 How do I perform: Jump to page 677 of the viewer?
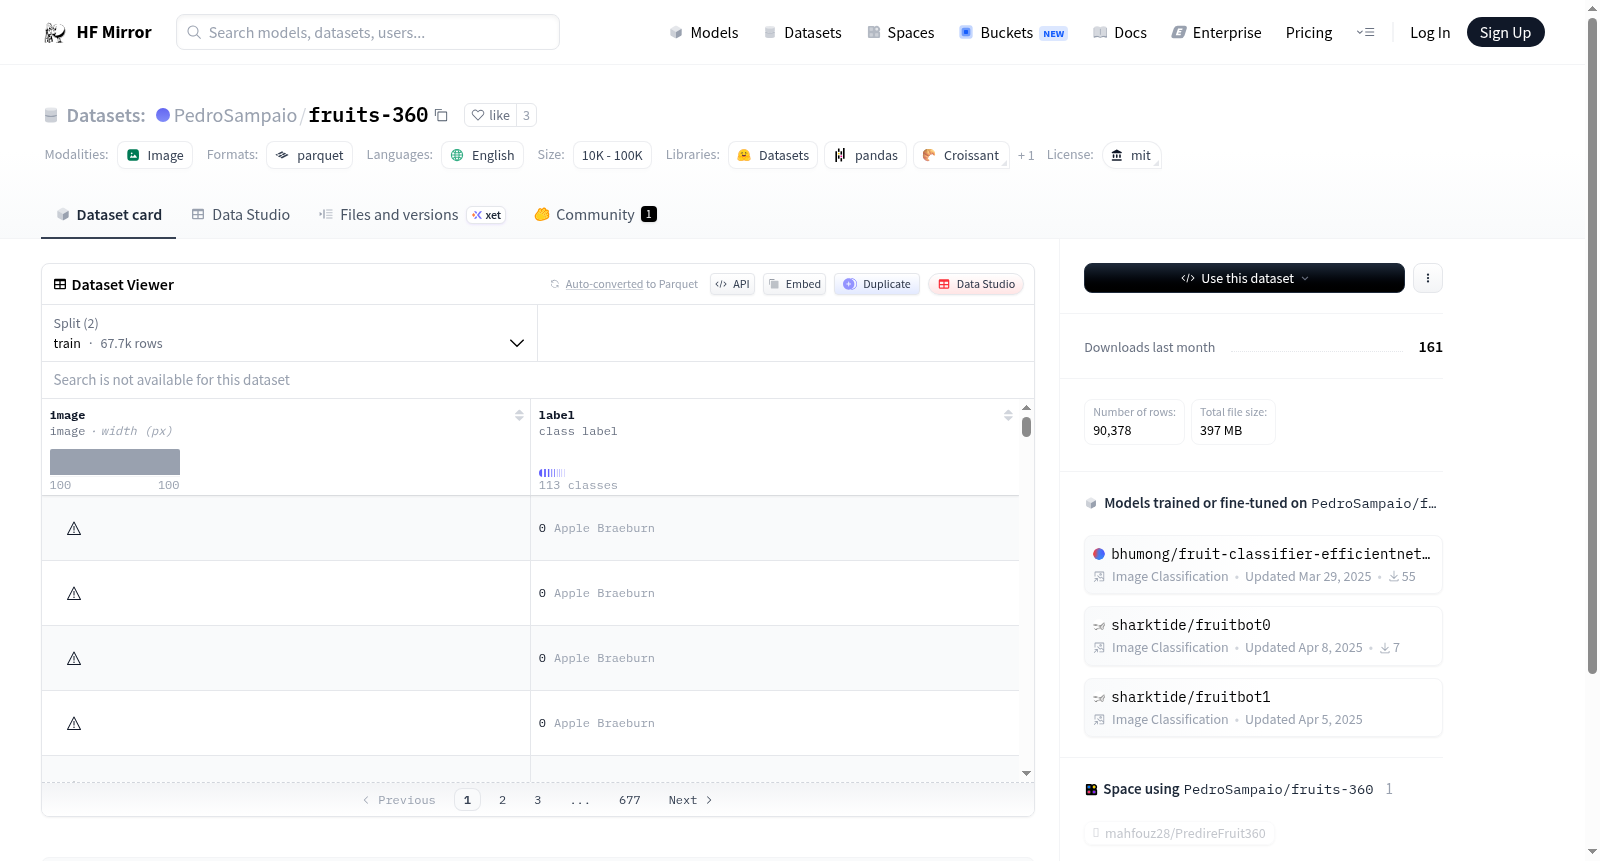click(x=630, y=800)
